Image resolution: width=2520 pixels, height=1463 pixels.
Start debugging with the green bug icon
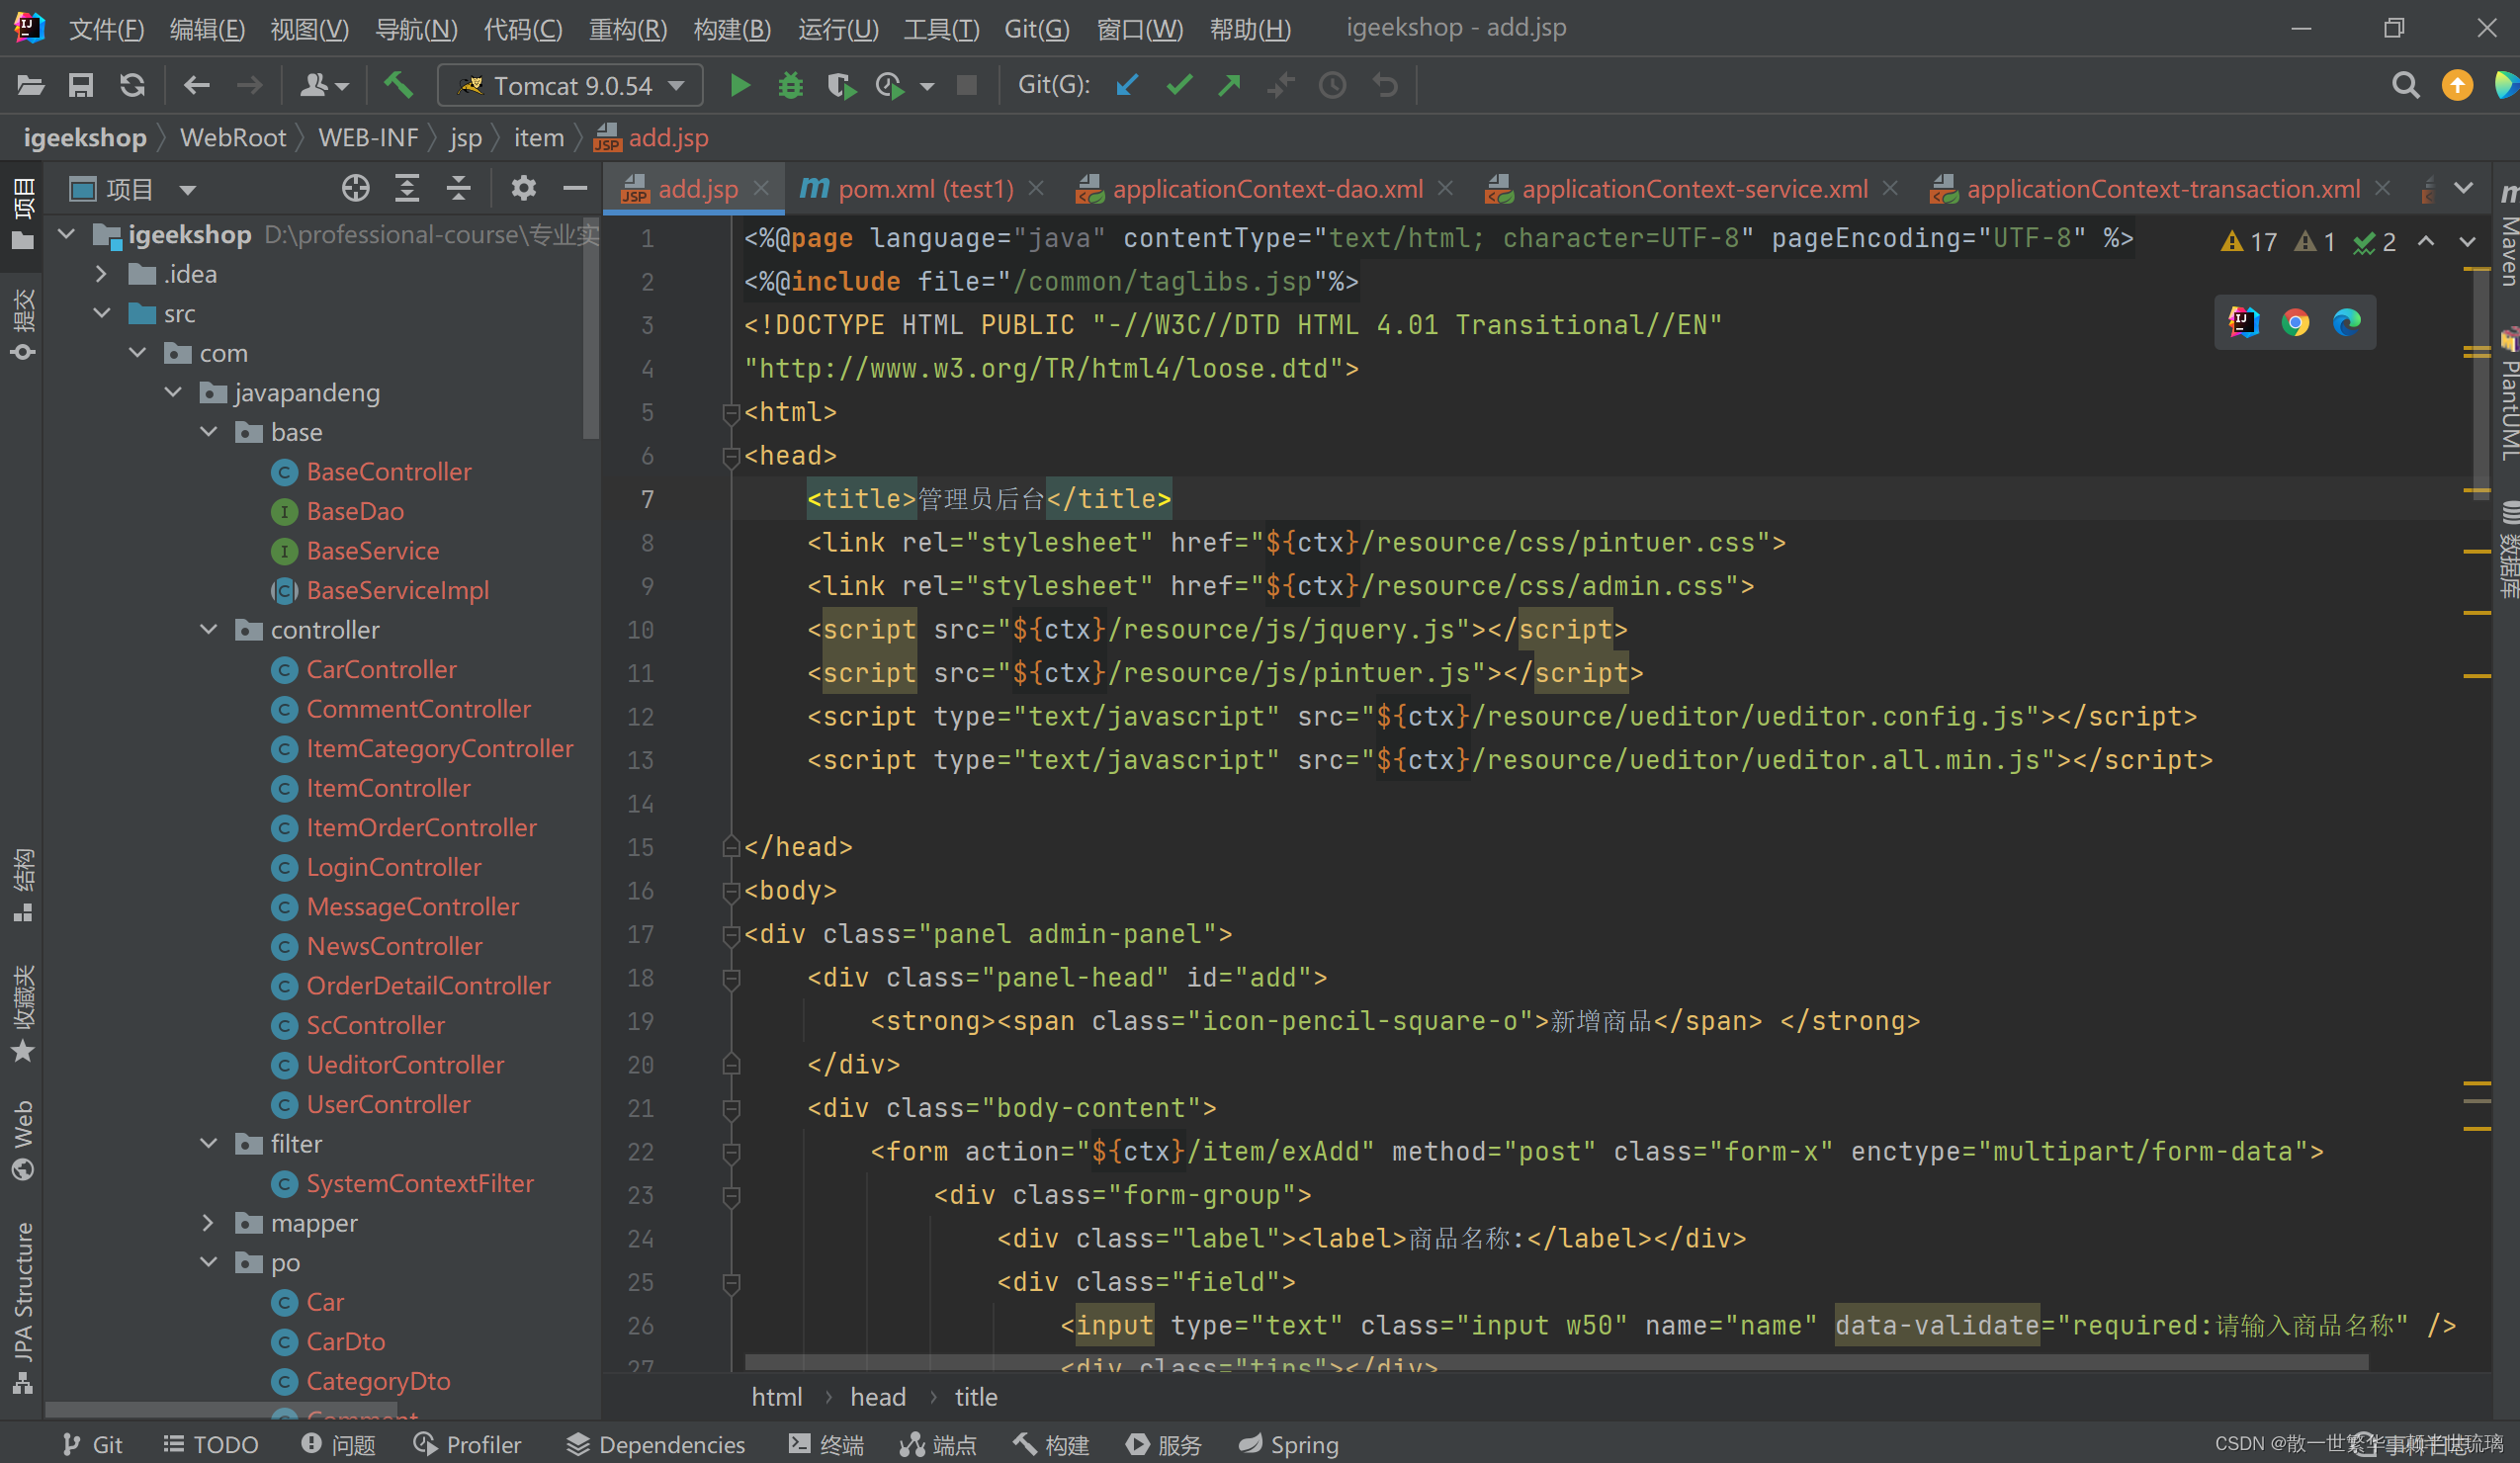click(791, 86)
